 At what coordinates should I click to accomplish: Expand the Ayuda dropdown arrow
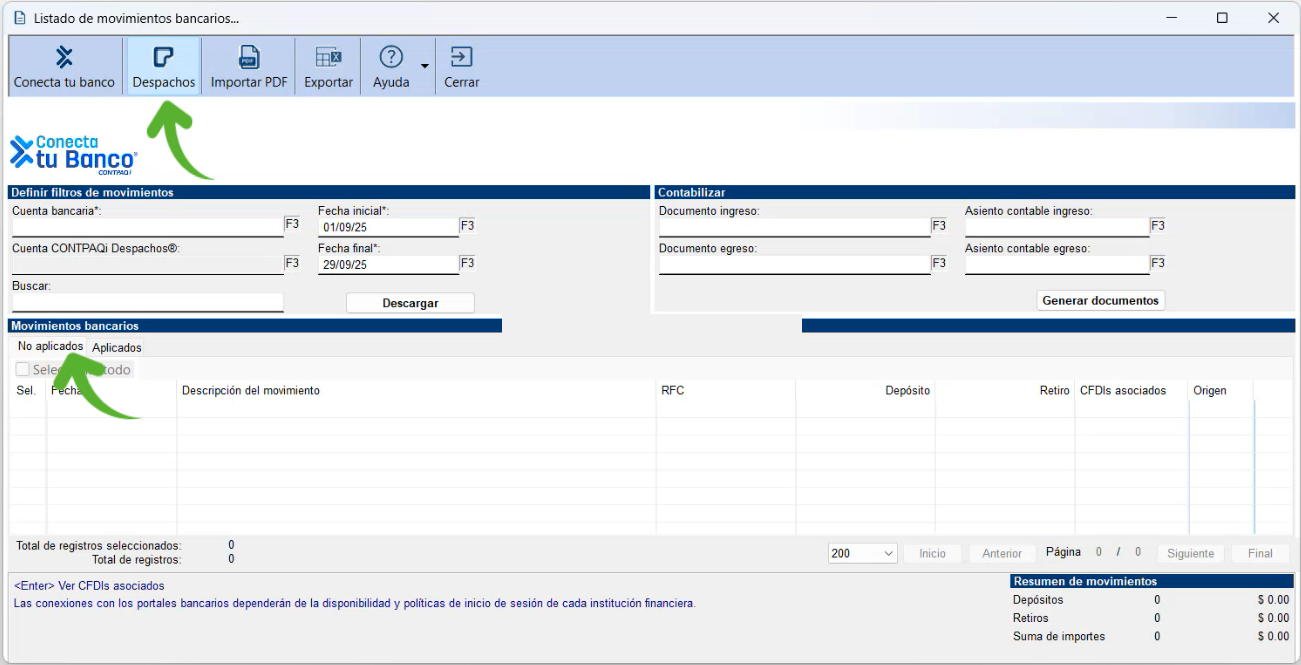[425, 67]
